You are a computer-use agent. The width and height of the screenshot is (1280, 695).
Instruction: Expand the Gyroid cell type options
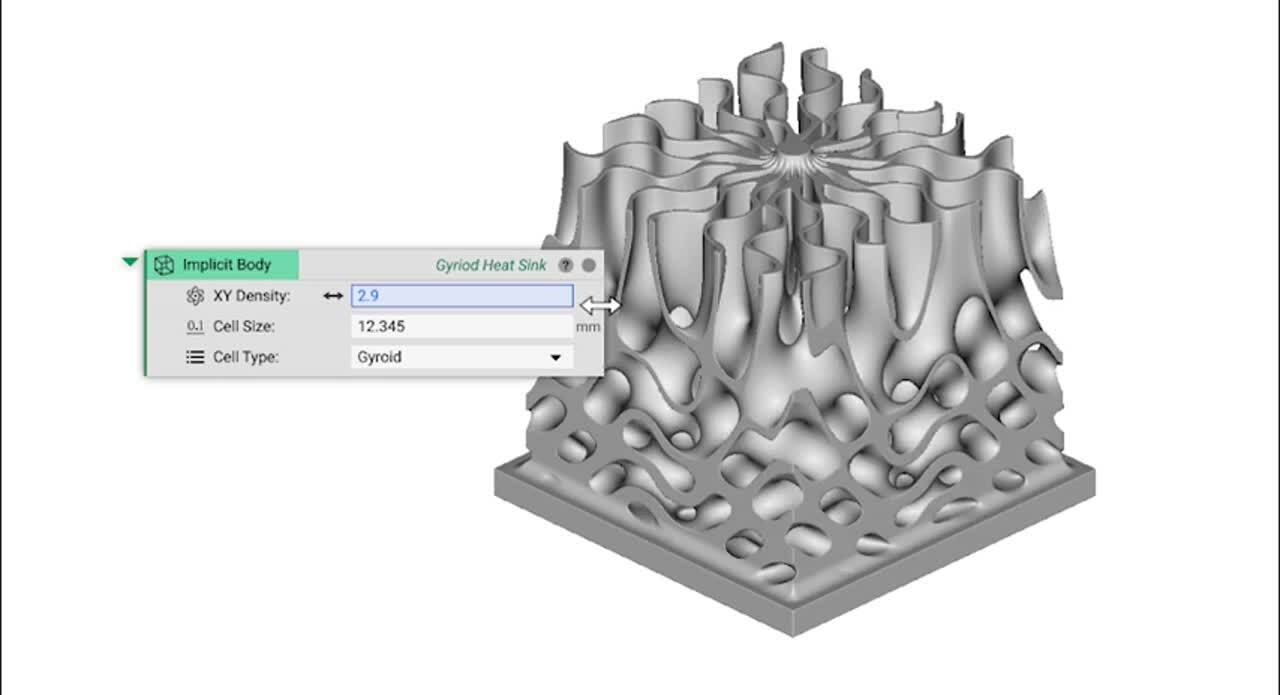(556, 356)
